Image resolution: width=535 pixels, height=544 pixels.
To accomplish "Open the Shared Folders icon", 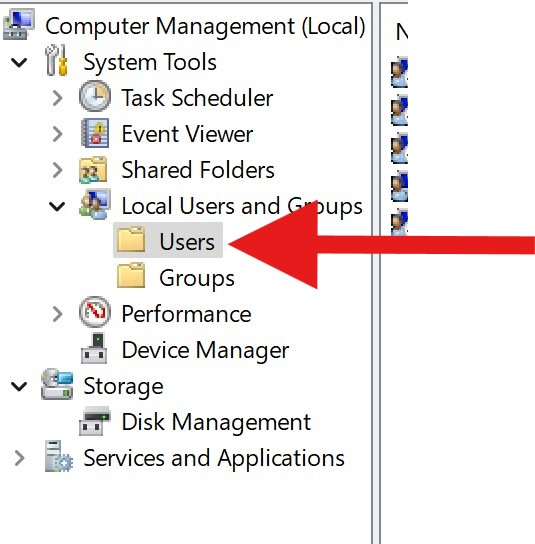I will click(93, 170).
